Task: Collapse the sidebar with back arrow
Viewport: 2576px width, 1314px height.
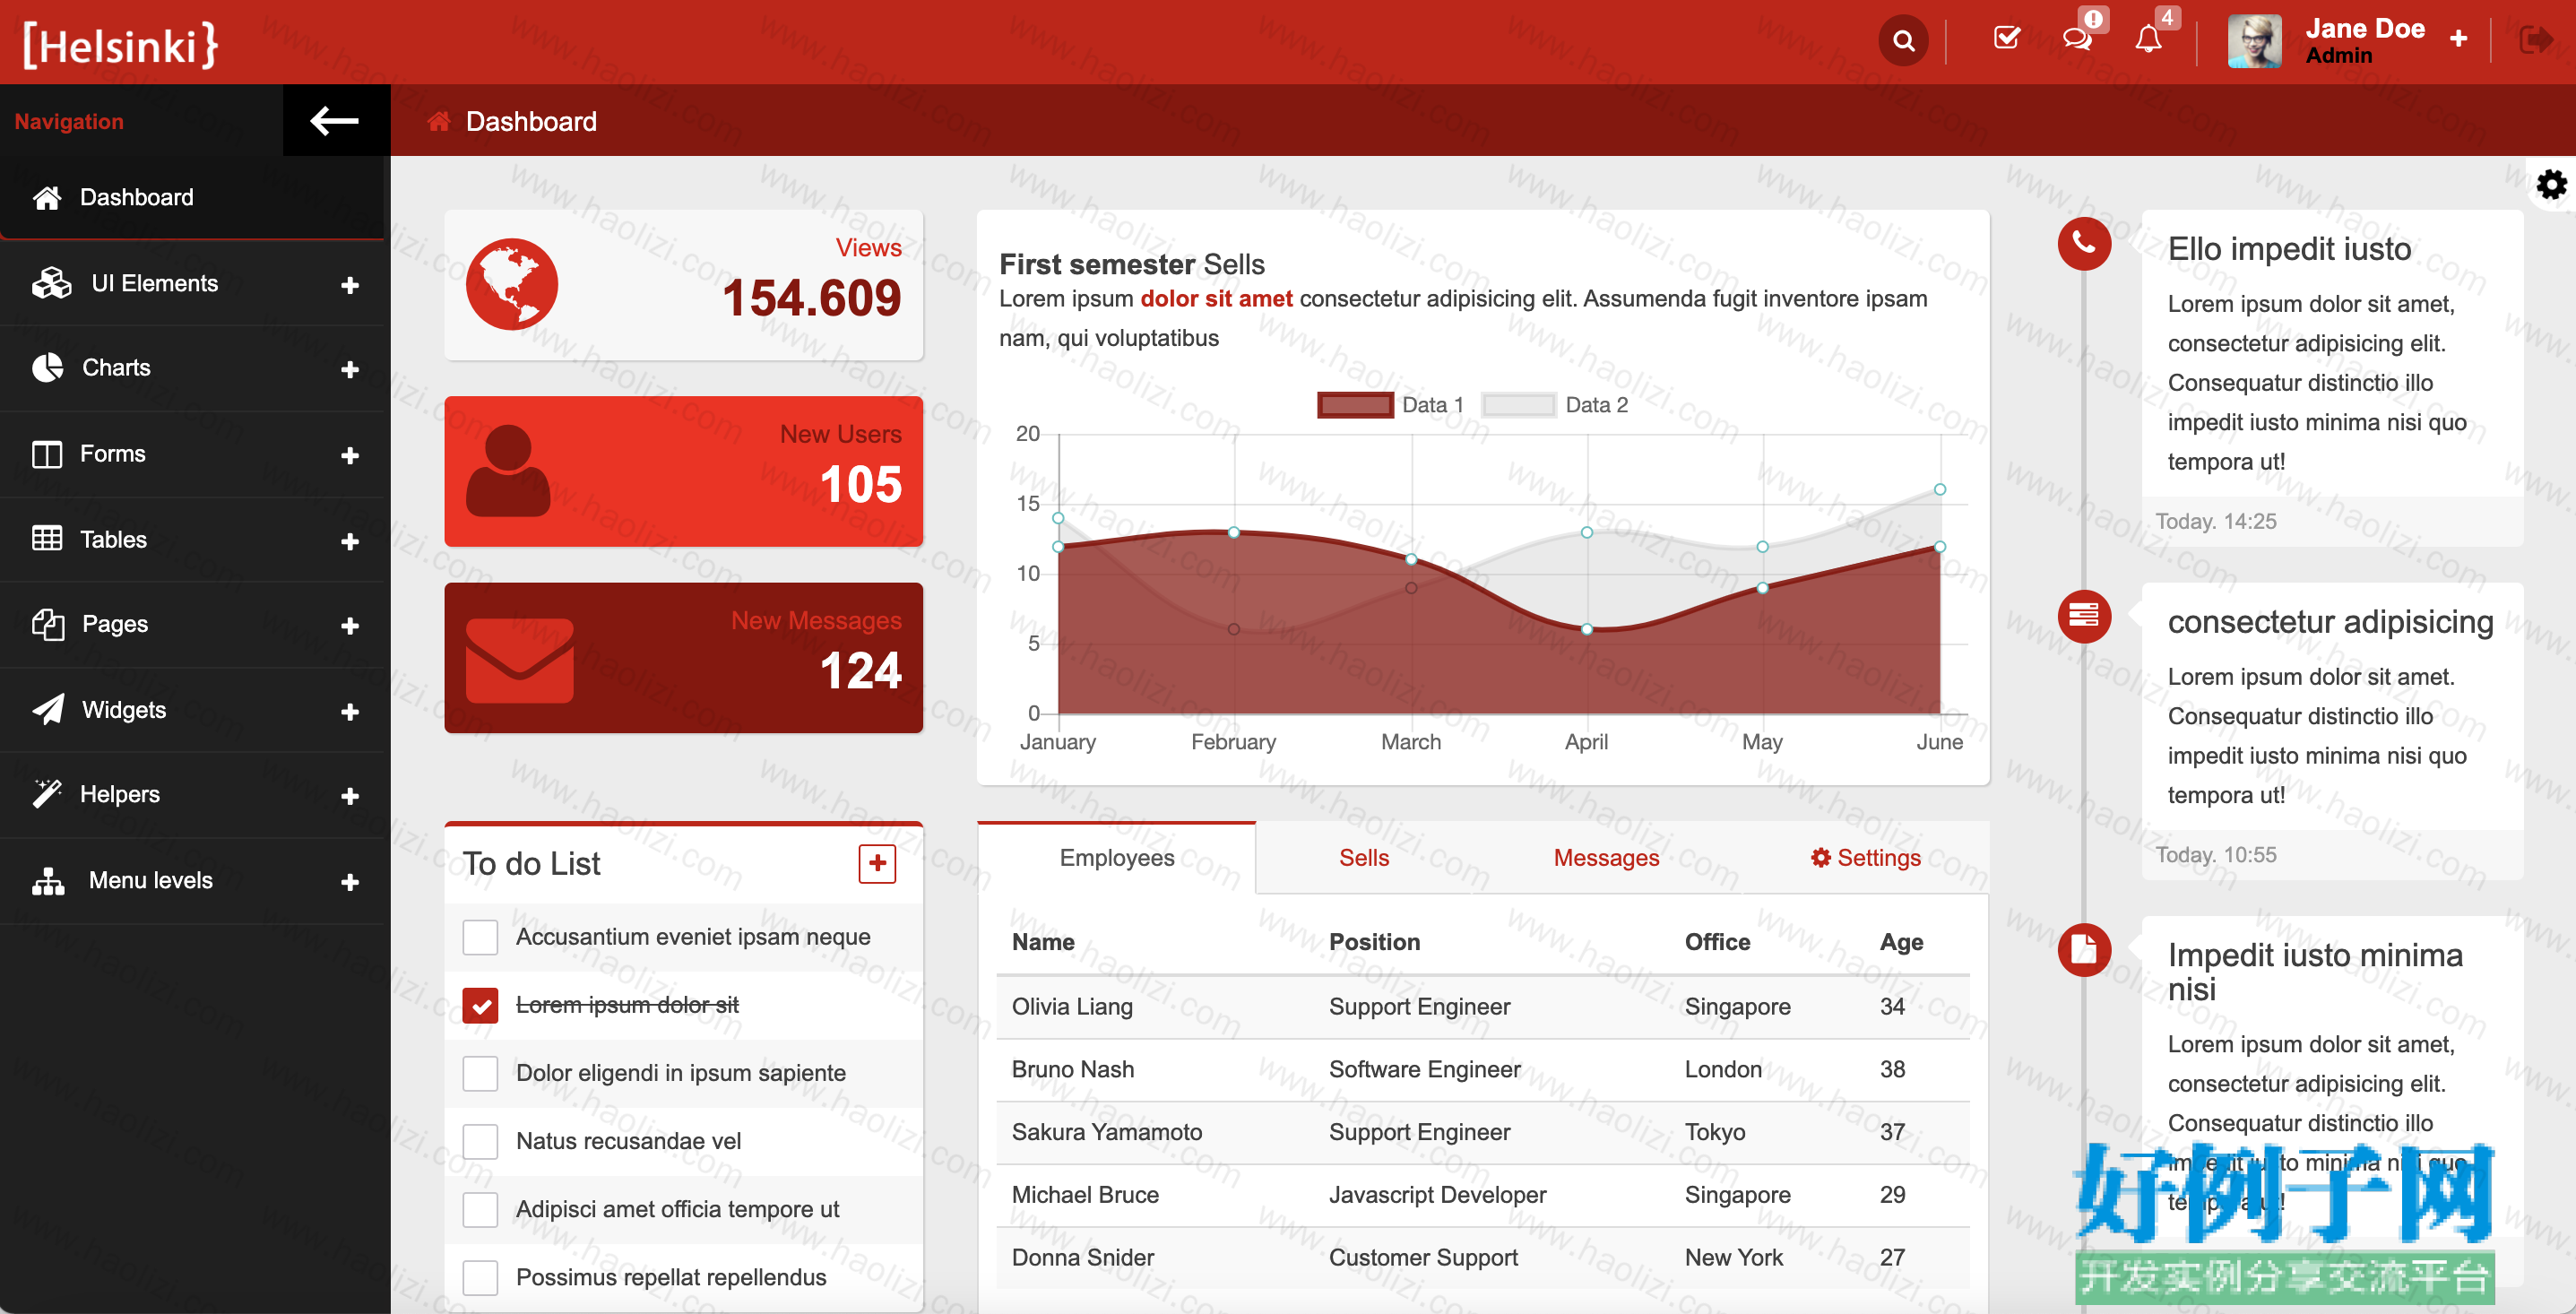Action: point(335,121)
